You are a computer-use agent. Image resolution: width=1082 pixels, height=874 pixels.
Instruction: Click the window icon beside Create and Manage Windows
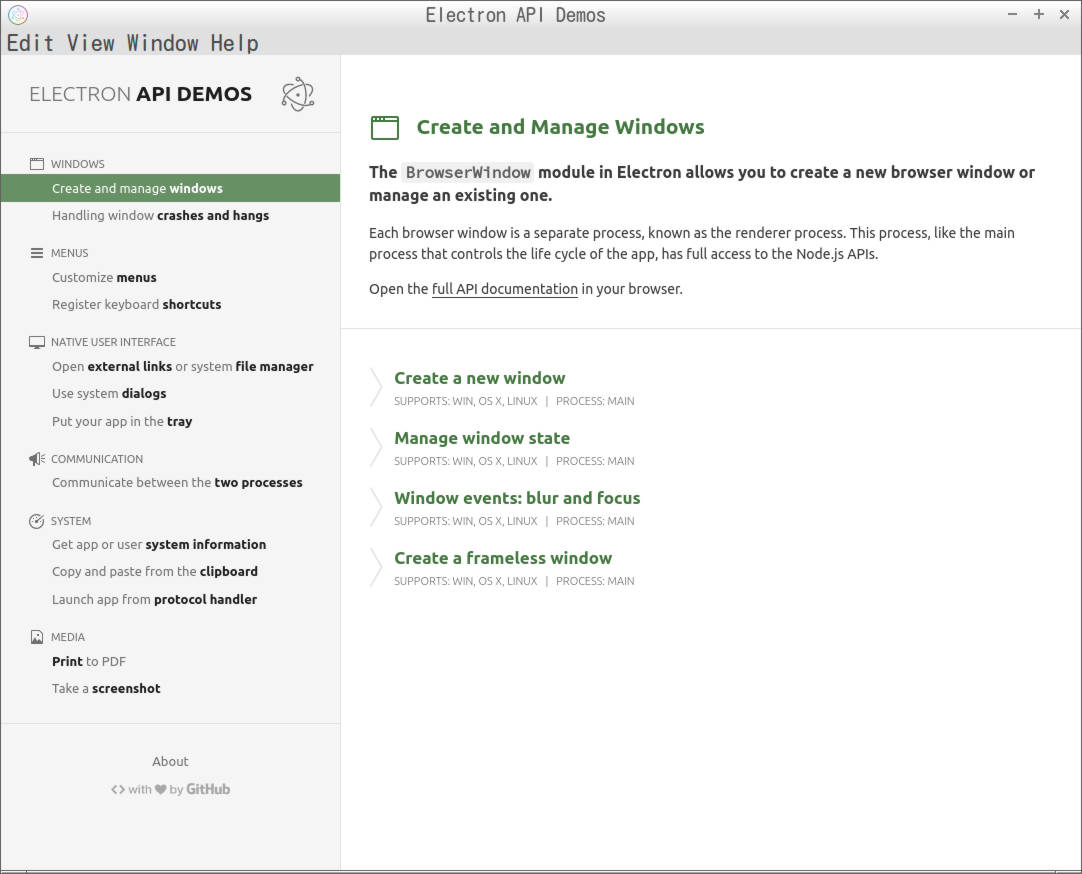click(385, 128)
